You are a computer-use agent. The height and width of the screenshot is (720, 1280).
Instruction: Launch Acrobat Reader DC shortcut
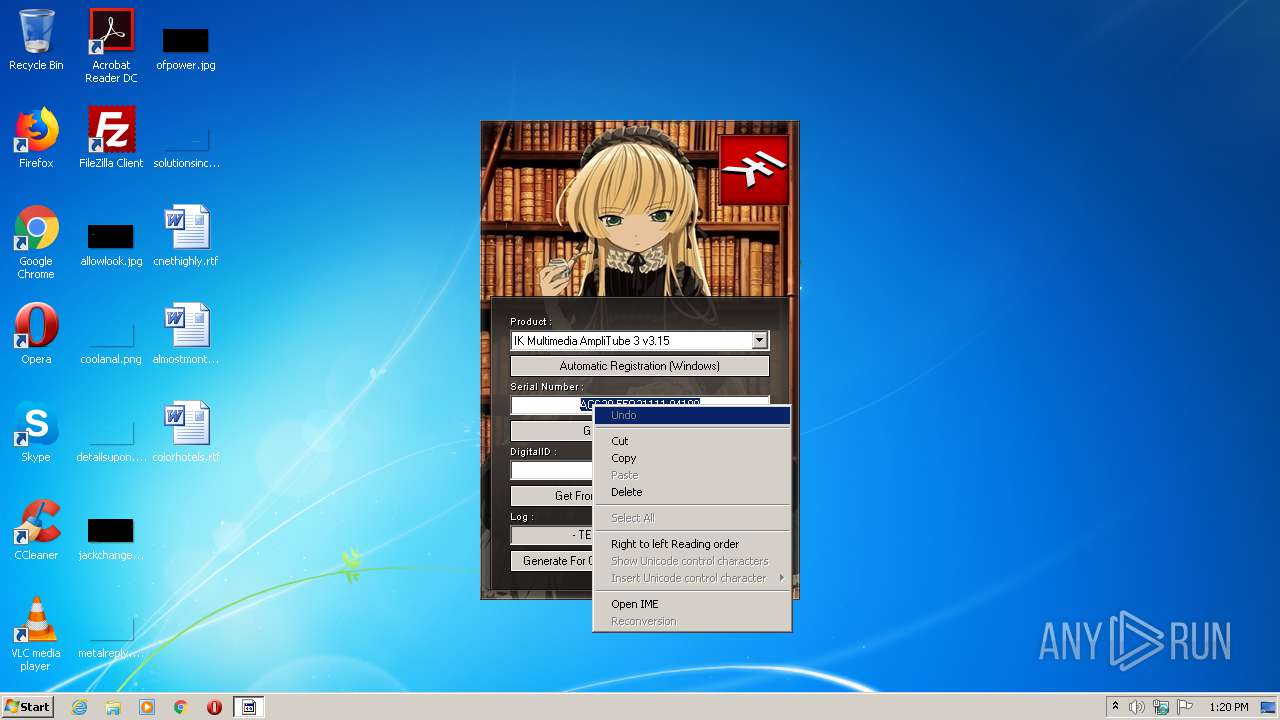[111, 46]
